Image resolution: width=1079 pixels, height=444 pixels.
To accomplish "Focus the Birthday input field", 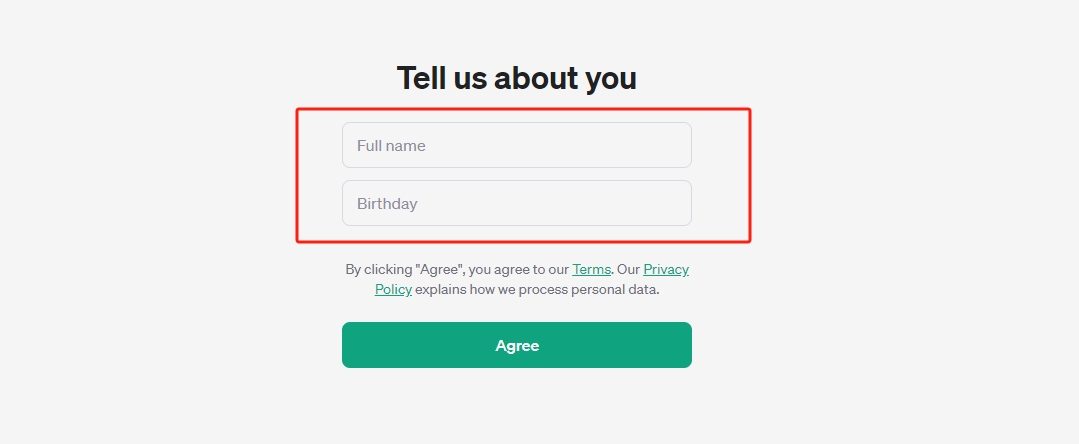I will tap(516, 203).
